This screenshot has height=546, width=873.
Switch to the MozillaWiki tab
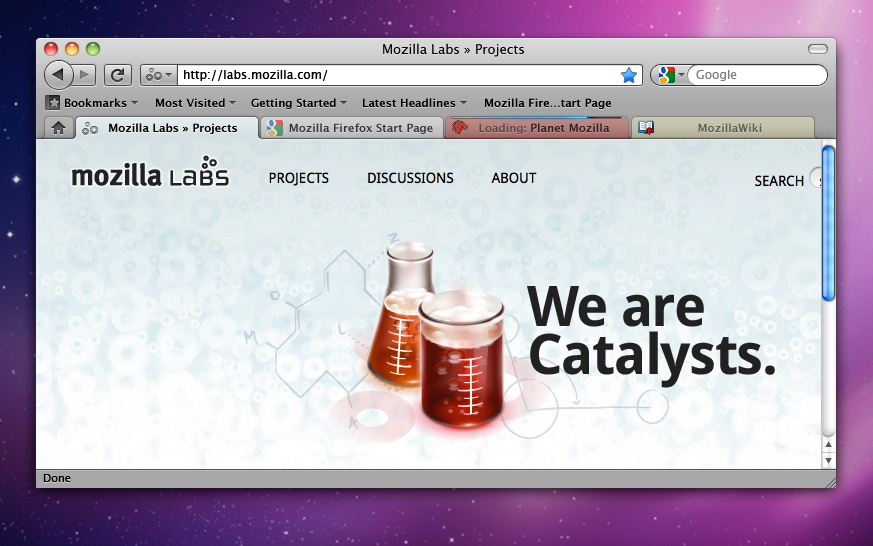point(722,128)
